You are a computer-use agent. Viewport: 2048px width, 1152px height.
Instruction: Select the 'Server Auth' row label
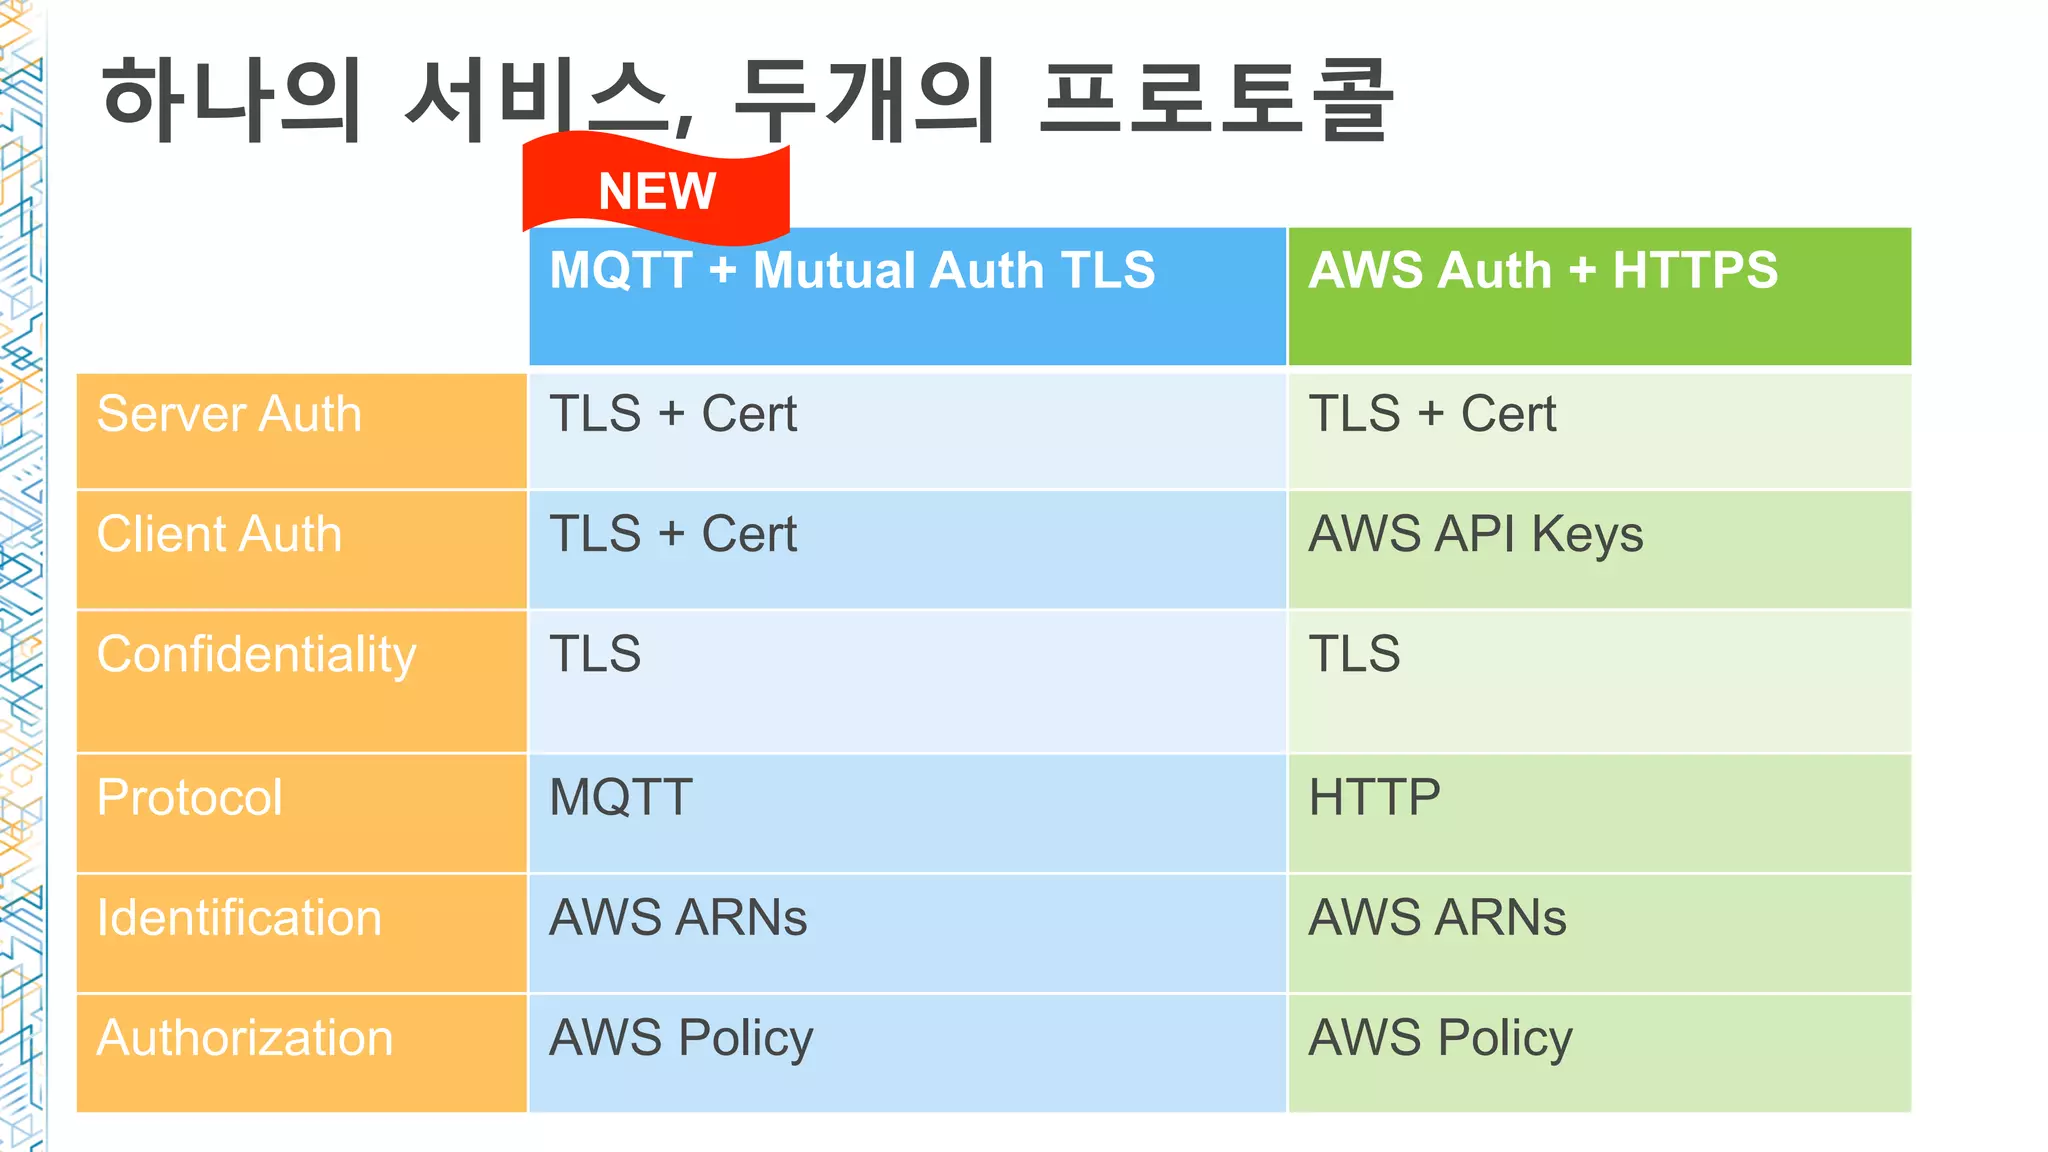(x=301, y=431)
